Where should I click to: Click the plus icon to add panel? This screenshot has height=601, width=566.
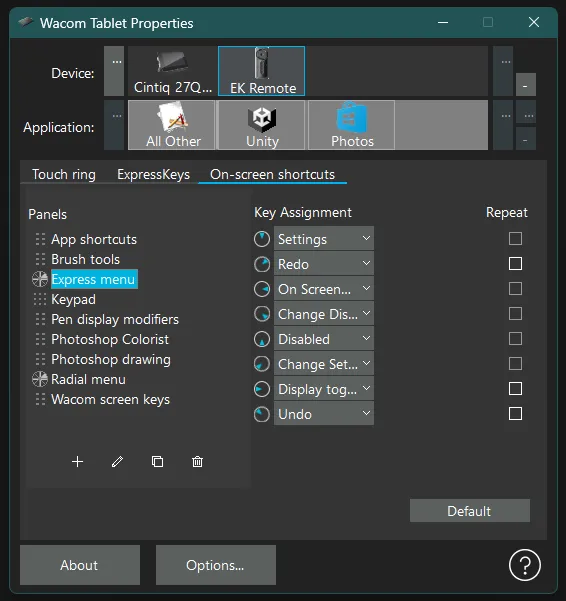[77, 461]
